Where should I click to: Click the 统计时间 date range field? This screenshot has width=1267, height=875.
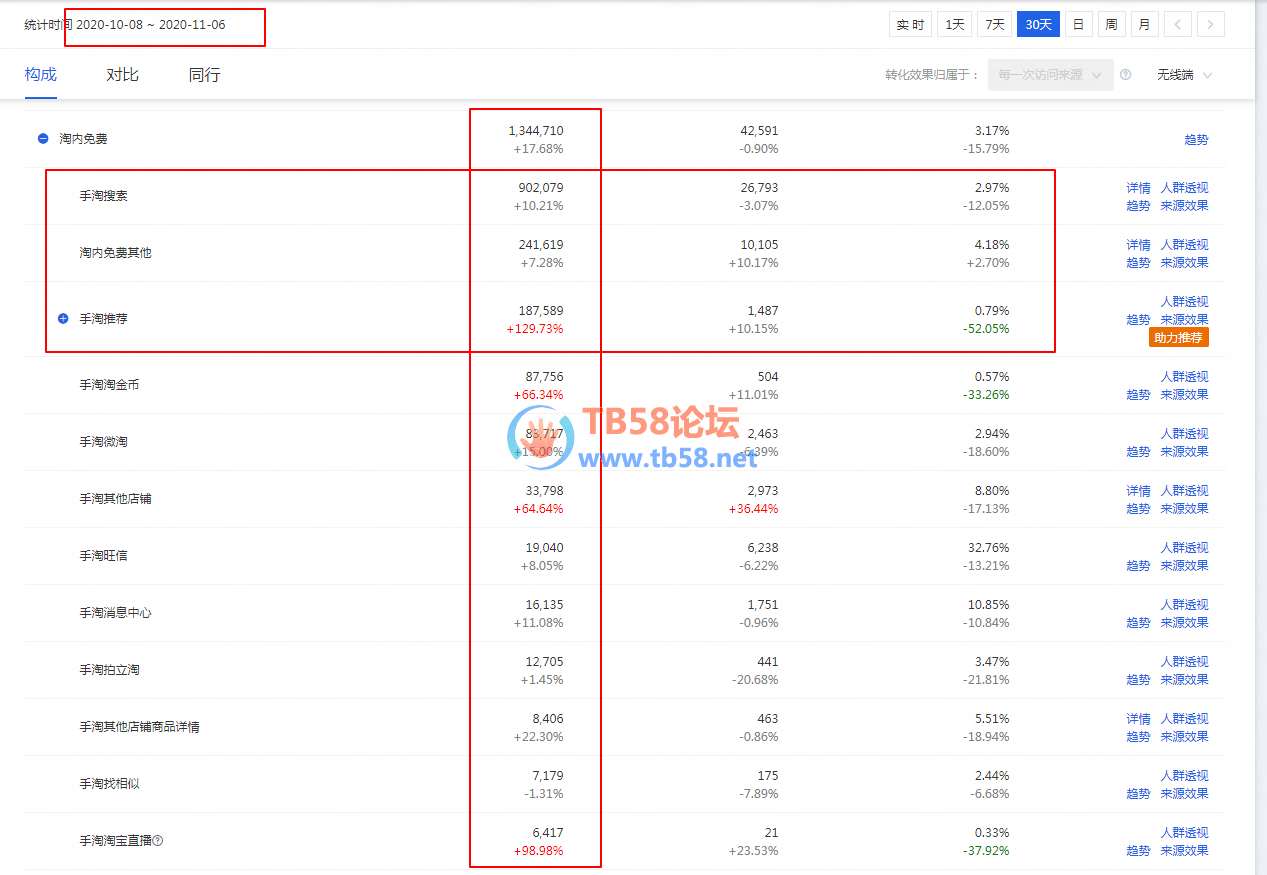point(151,25)
